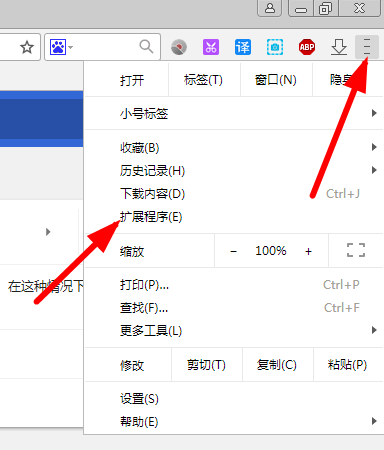Click the bookmark star icon
This screenshot has height=450, width=384.
[27, 47]
